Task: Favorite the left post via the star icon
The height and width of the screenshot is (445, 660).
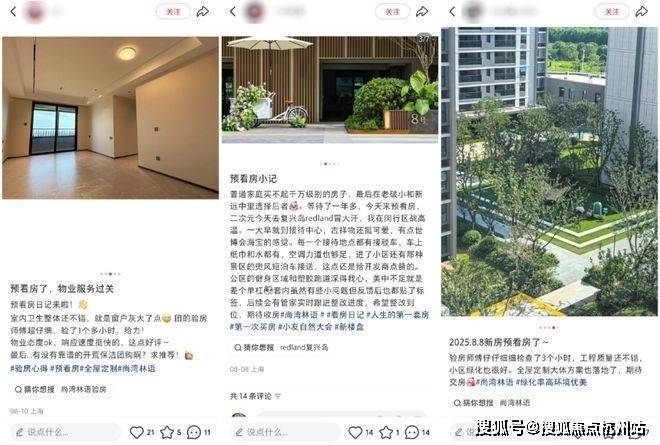Action: pyautogui.click(x=167, y=432)
